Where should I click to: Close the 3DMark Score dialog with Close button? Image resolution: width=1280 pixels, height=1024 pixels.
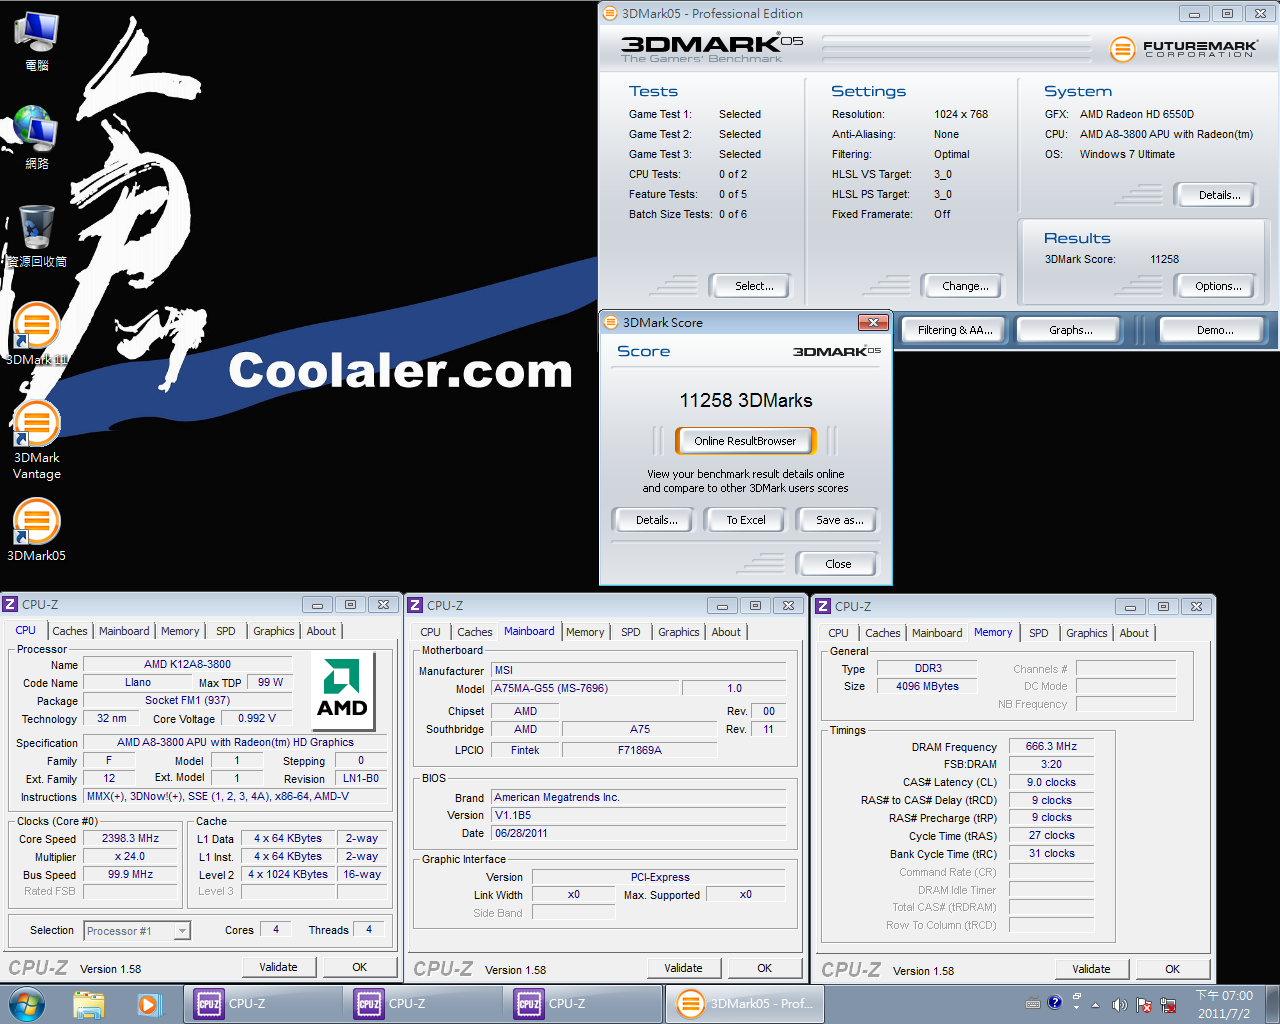point(838,564)
